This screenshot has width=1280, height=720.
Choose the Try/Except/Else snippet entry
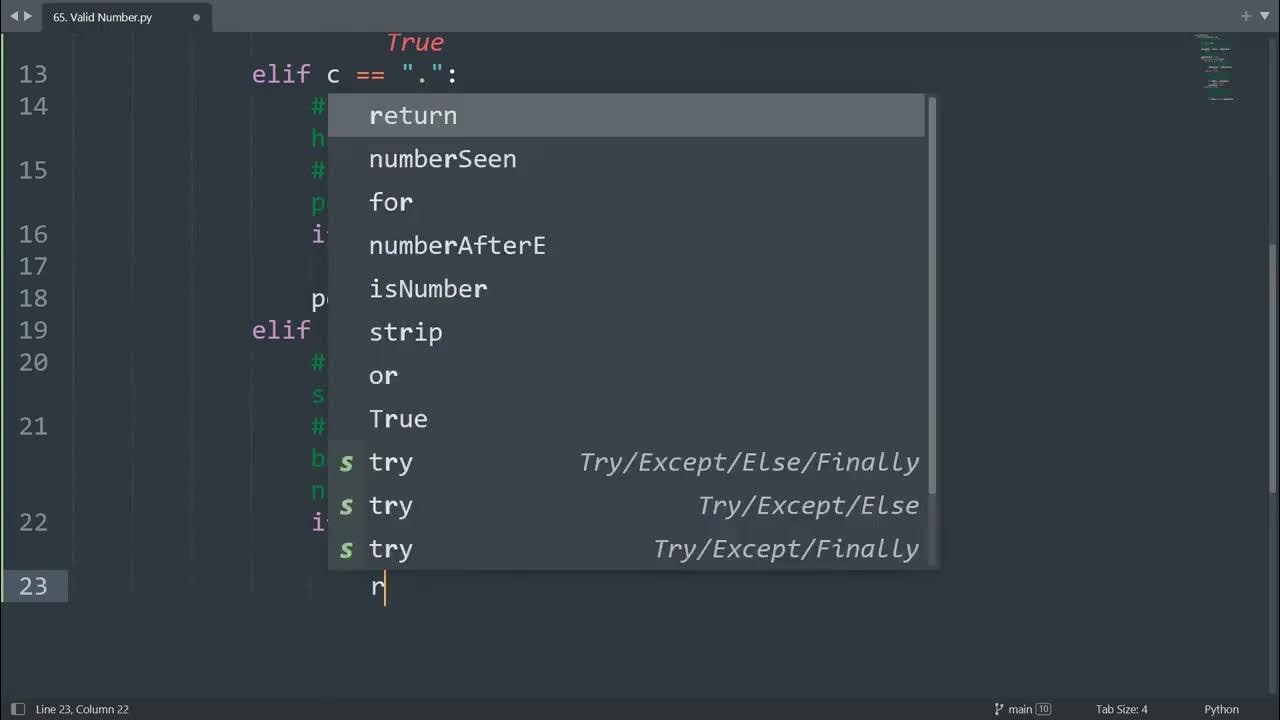click(626, 506)
